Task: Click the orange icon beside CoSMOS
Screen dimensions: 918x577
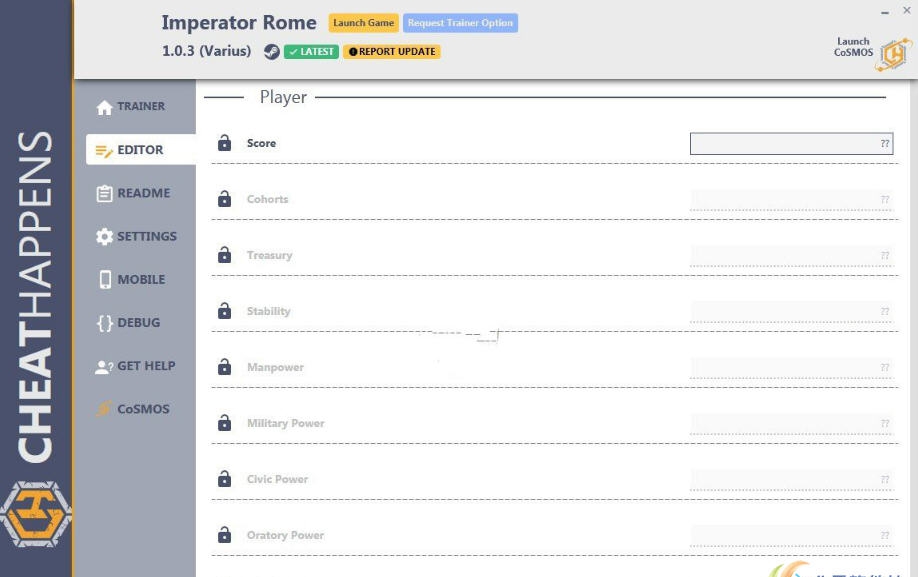Action: coord(104,408)
